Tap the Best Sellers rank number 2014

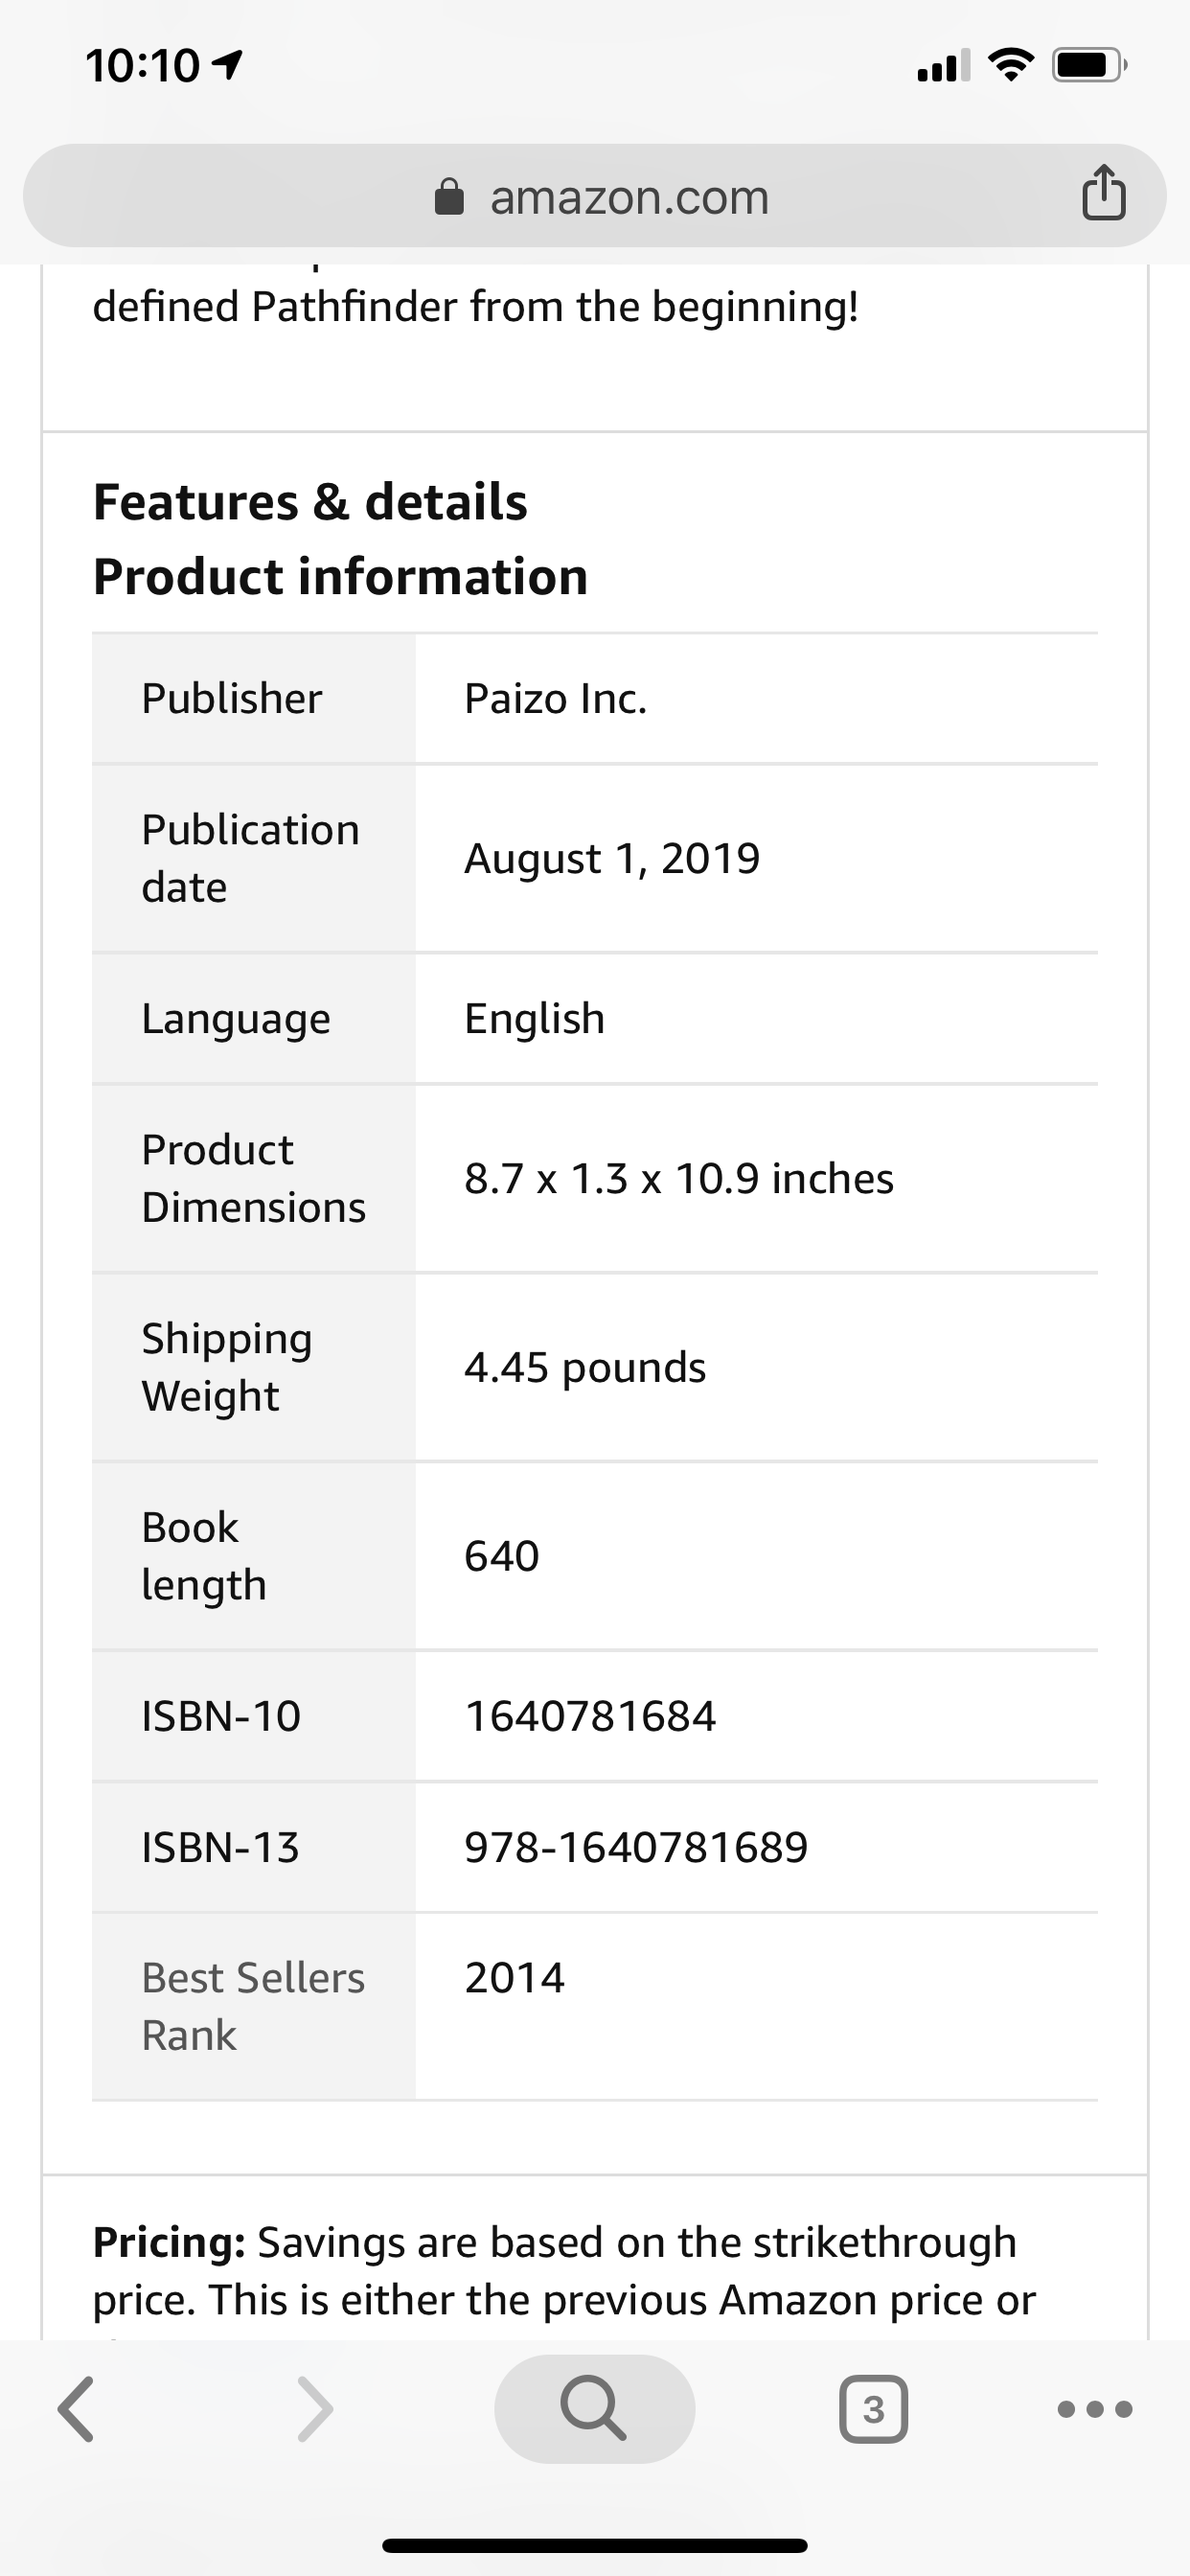pos(515,1977)
